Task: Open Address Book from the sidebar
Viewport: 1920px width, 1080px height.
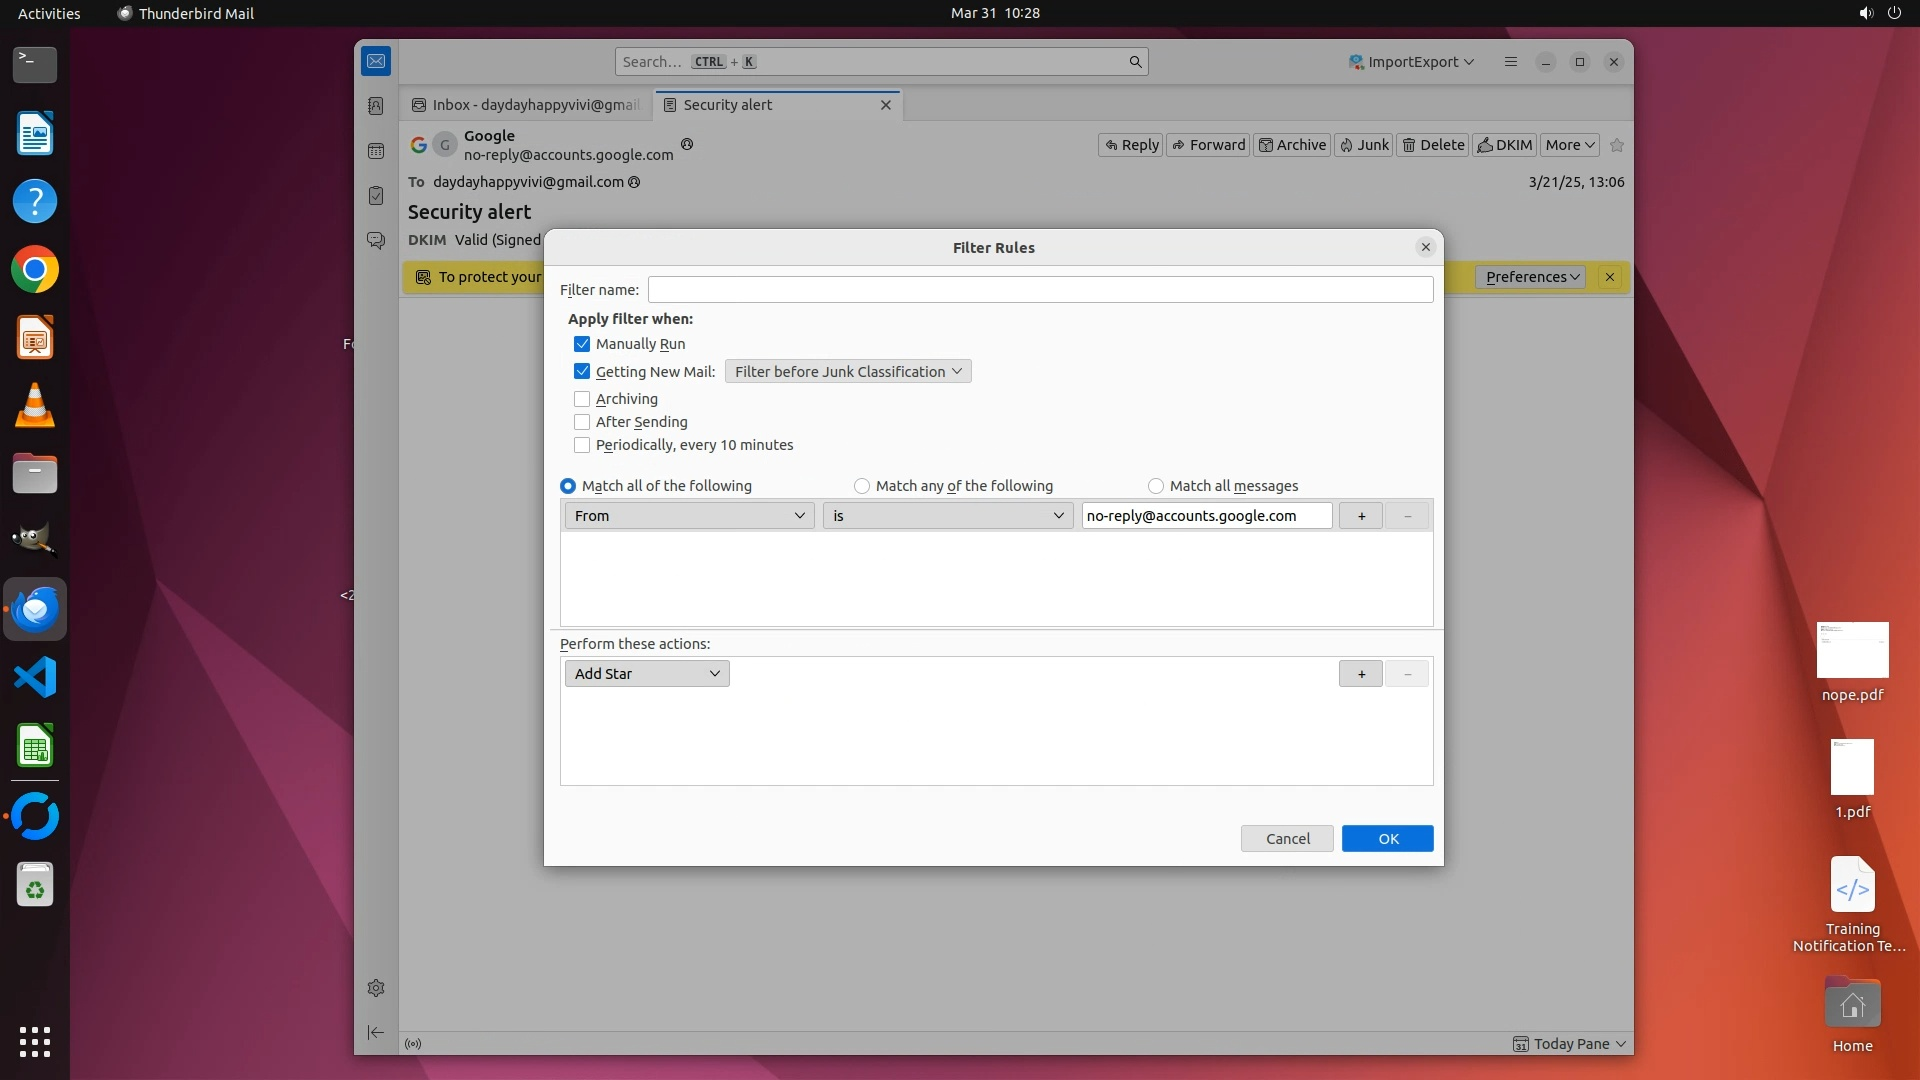Action: 376,106
